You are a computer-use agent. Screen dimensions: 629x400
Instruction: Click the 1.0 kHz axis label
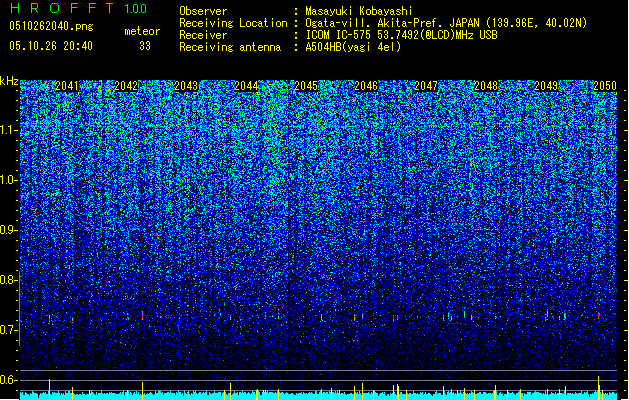(x=9, y=180)
